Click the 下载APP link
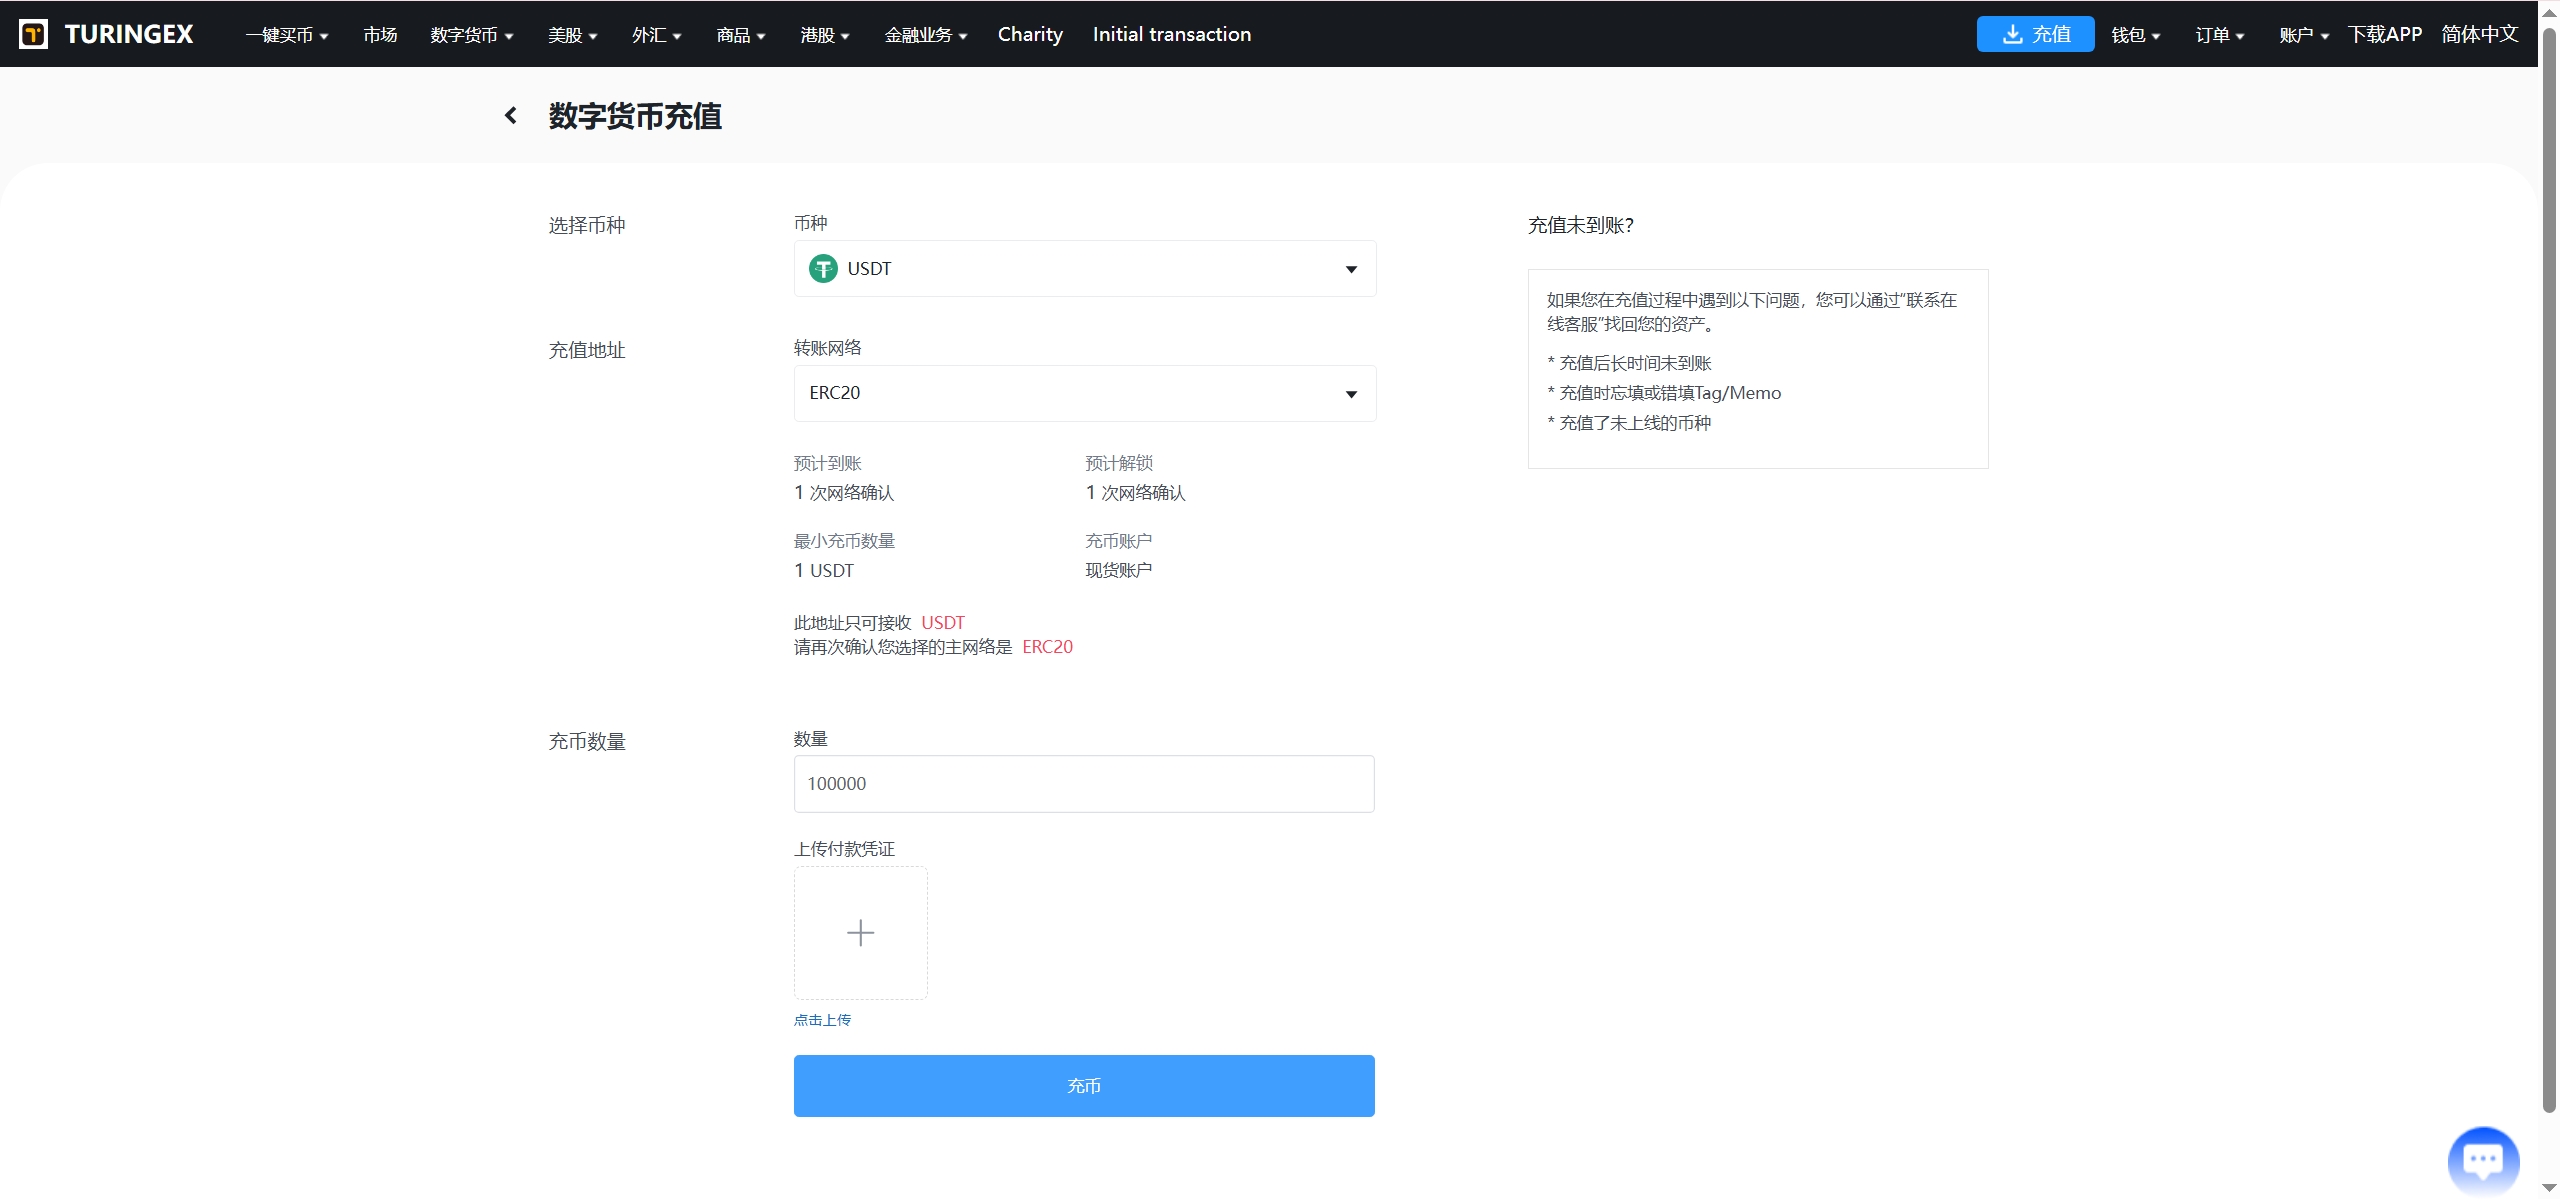 [2385, 34]
